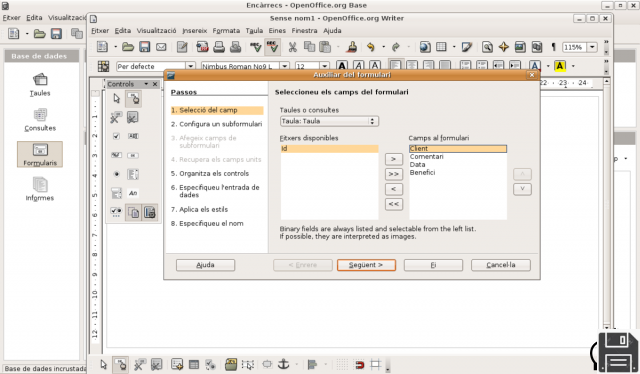Click the << remove all fields button
The width and height of the screenshot is (640, 374).
pyautogui.click(x=393, y=204)
